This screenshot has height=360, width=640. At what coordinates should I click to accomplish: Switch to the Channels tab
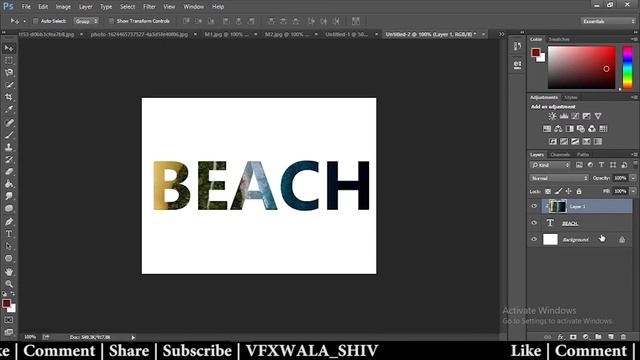point(560,155)
